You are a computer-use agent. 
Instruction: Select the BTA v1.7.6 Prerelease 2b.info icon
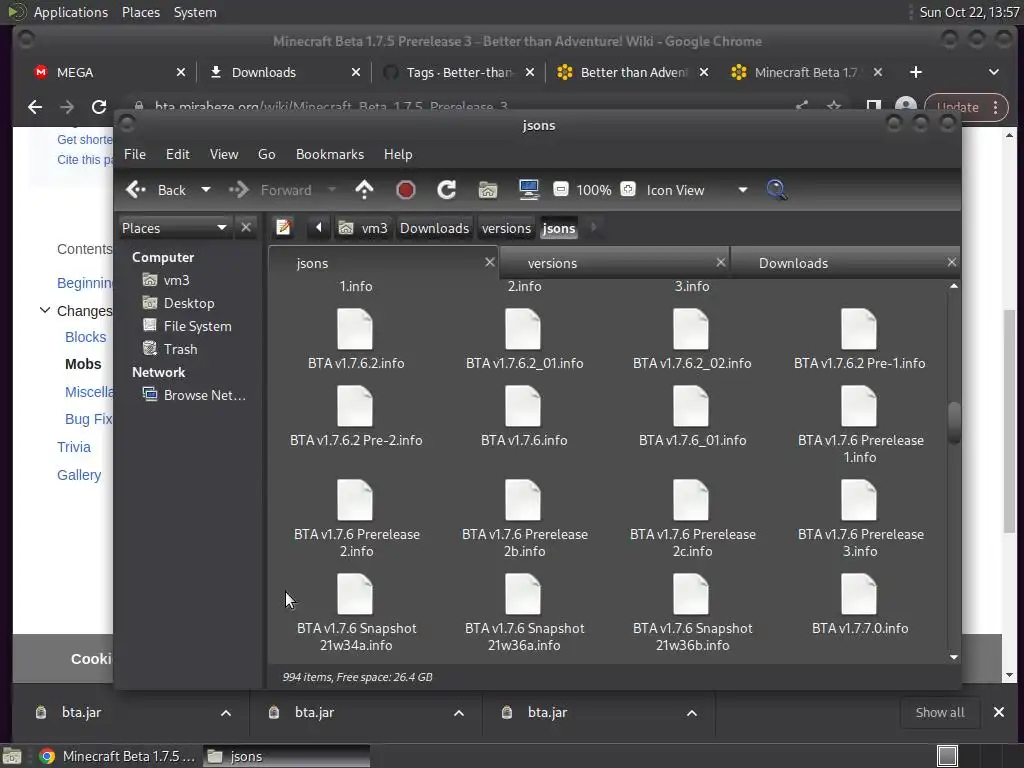click(522, 500)
